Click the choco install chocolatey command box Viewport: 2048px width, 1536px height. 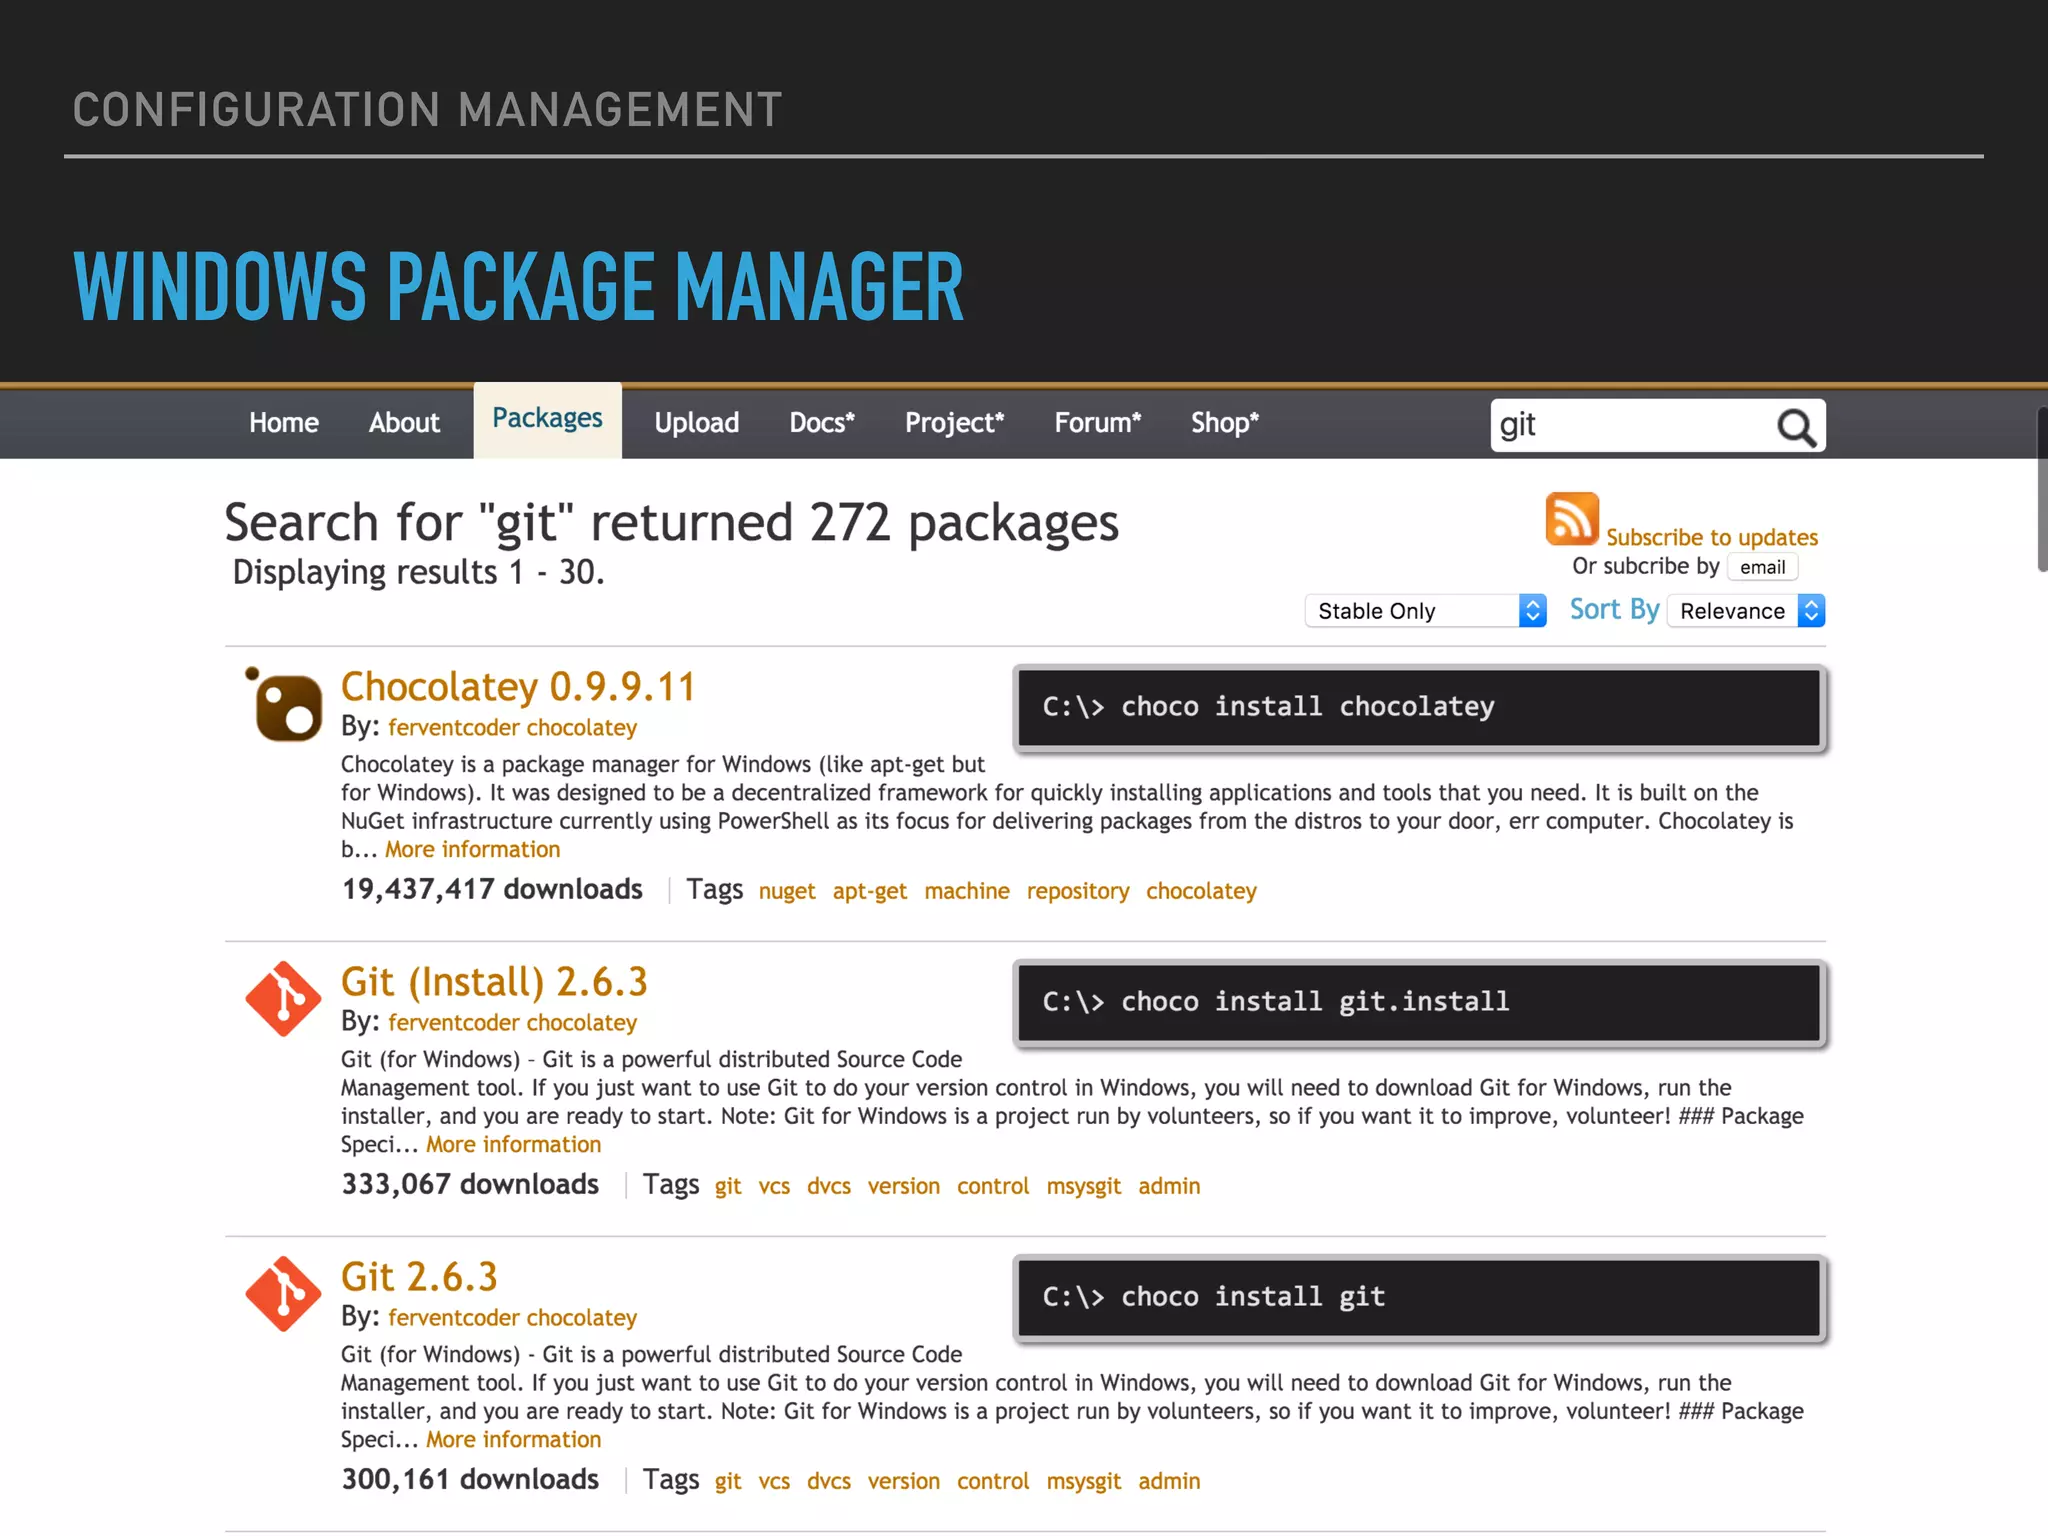(x=1420, y=708)
